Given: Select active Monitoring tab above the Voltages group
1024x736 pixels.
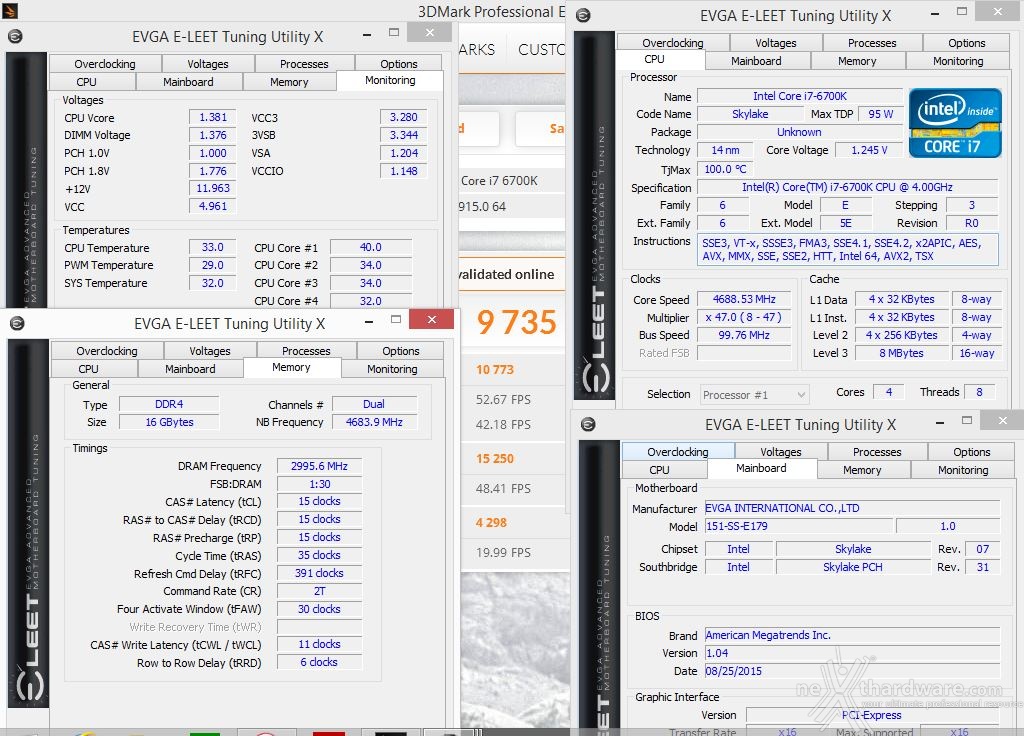Looking at the screenshot, I should tap(390, 80).
